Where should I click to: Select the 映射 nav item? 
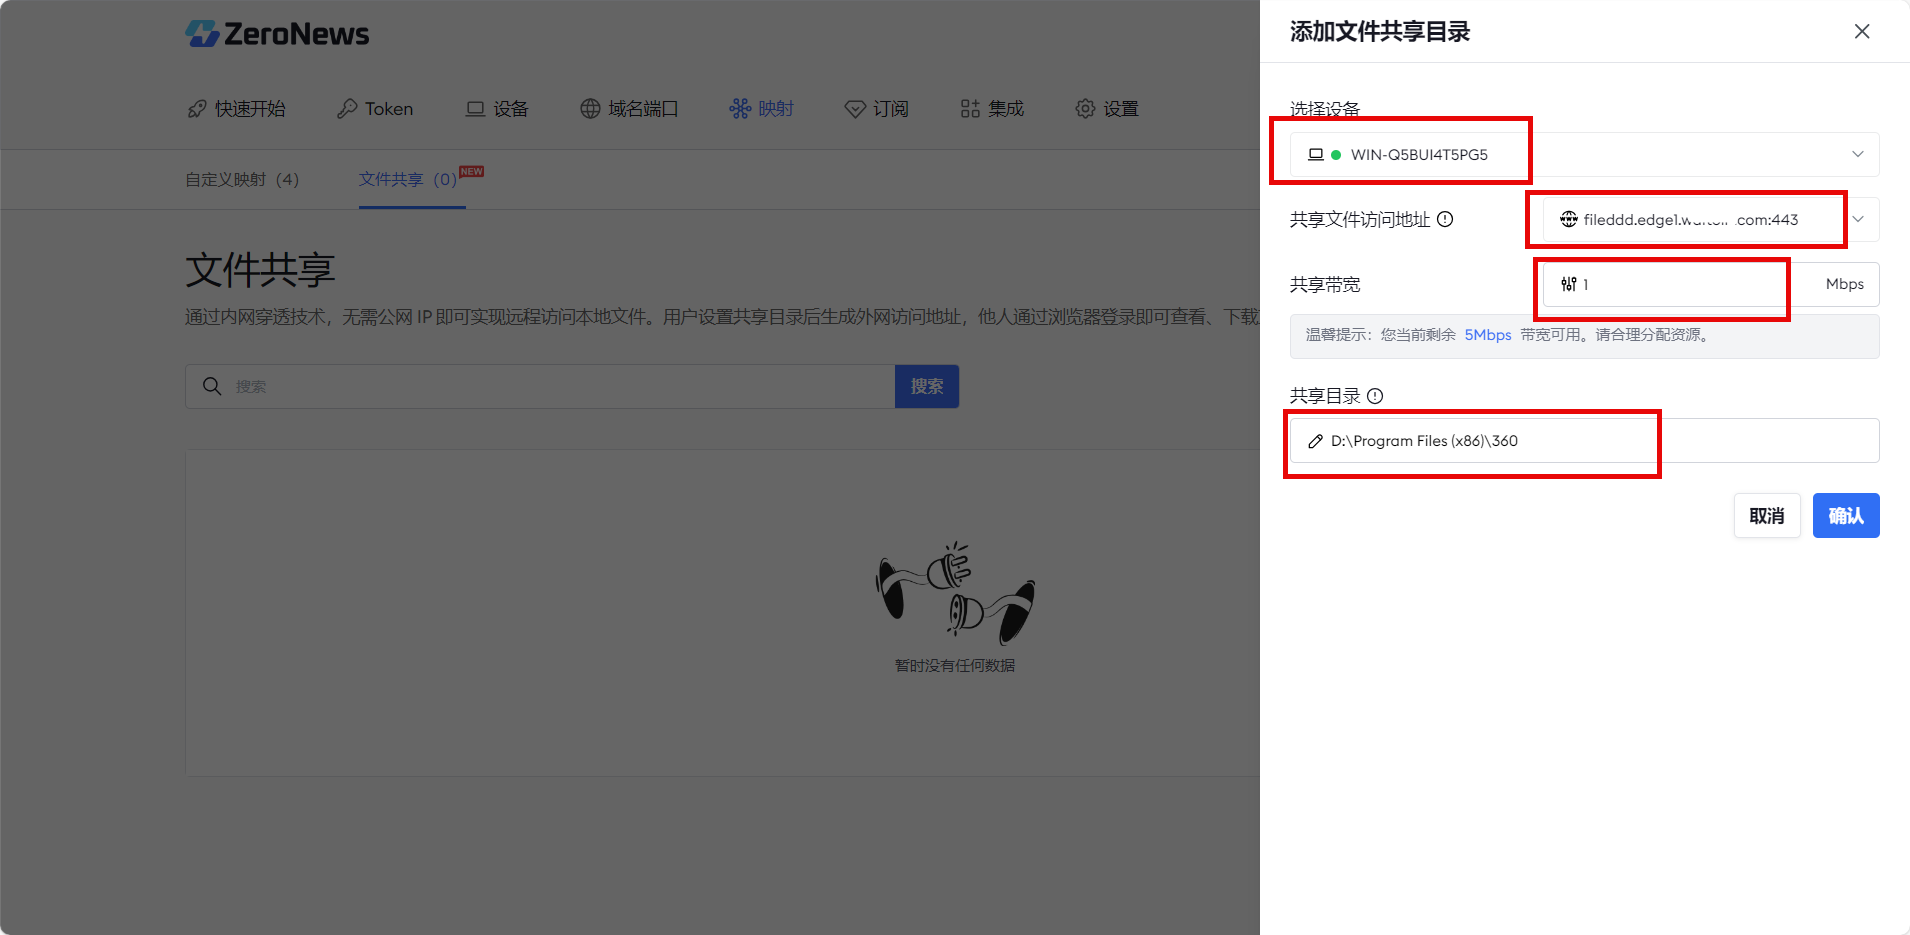tap(761, 109)
